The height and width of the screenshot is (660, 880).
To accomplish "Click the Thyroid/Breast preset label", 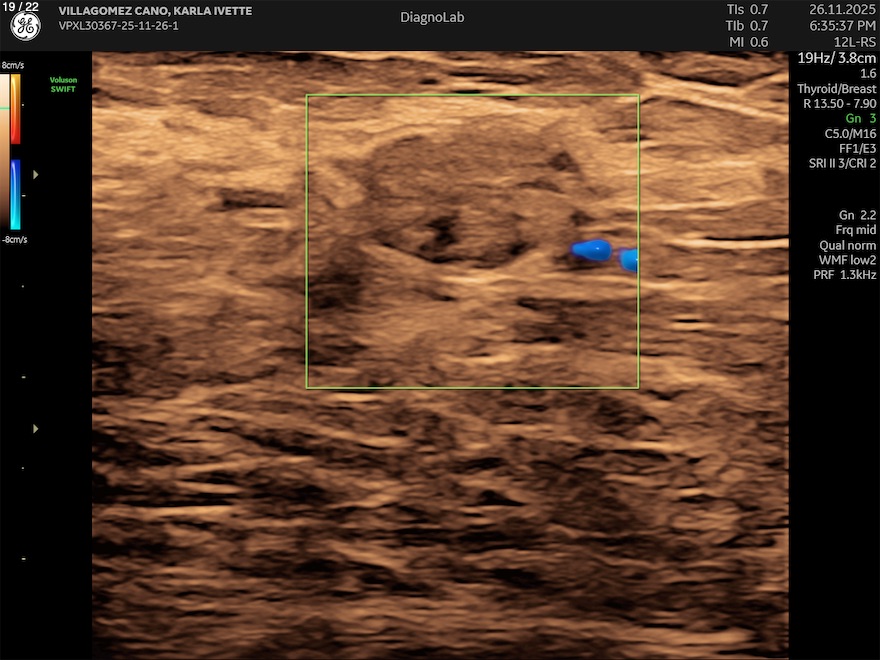I will (836, 89).
